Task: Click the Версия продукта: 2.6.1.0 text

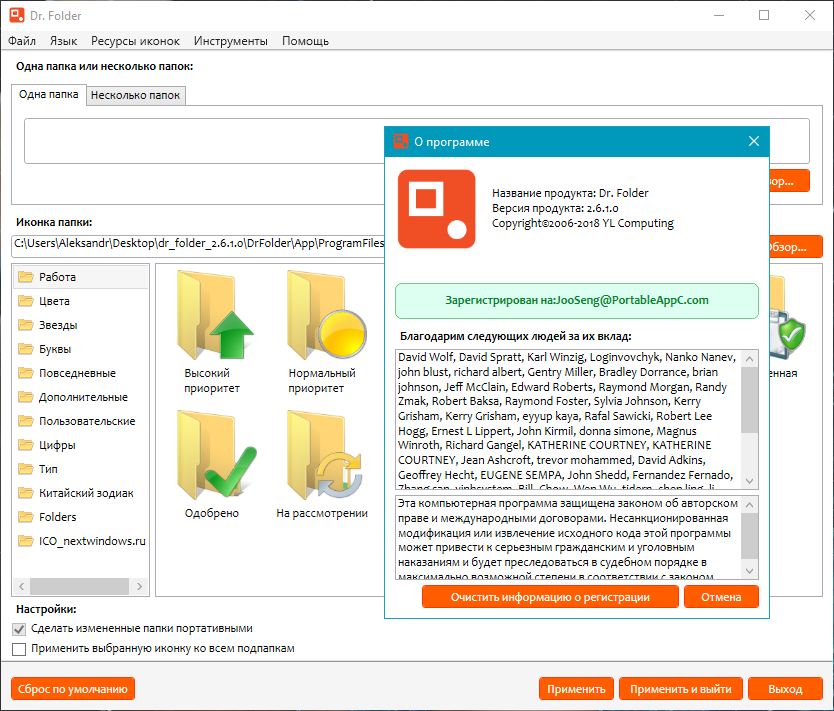Action: click(x=555, y=208)
